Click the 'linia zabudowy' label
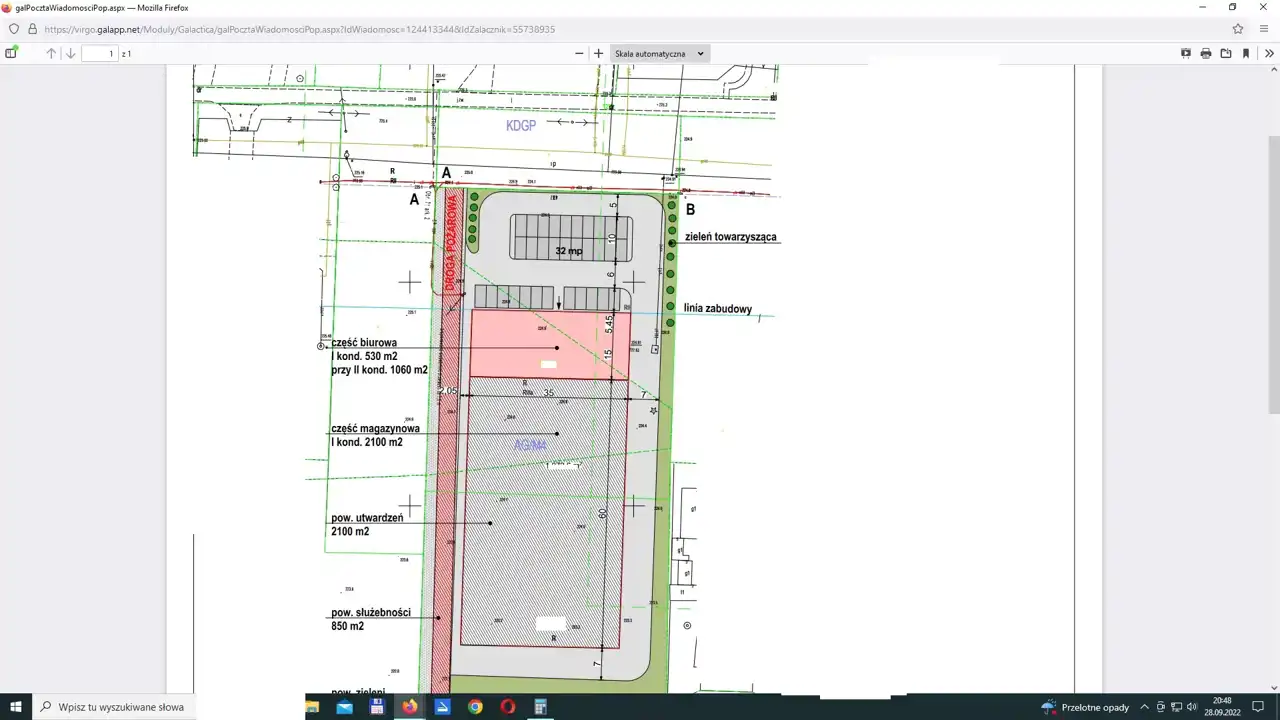The width and height of the screenshot is (1280, 720). pos(718,309)
